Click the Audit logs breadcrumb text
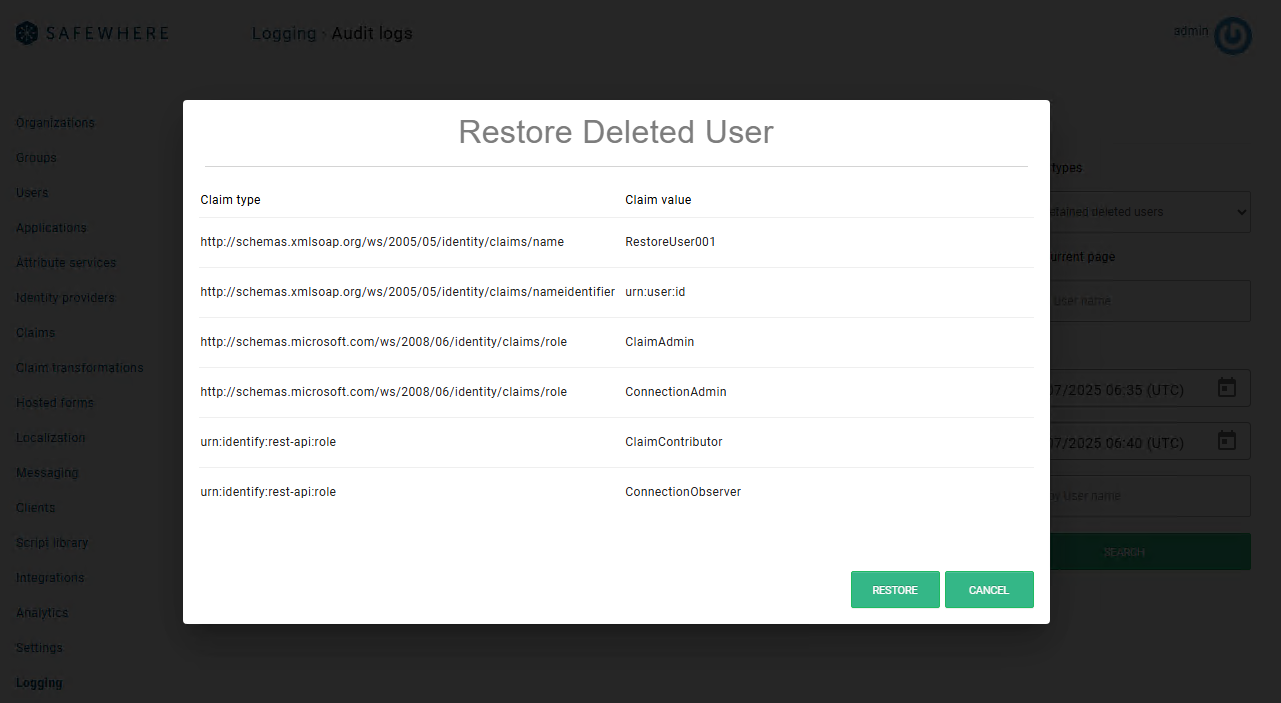 coord(372,34)
